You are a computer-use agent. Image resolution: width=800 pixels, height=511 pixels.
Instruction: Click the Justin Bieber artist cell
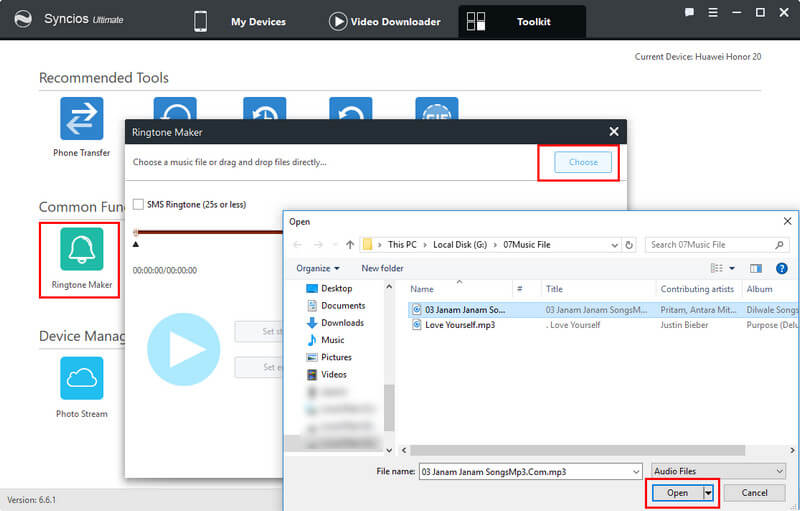684,325
